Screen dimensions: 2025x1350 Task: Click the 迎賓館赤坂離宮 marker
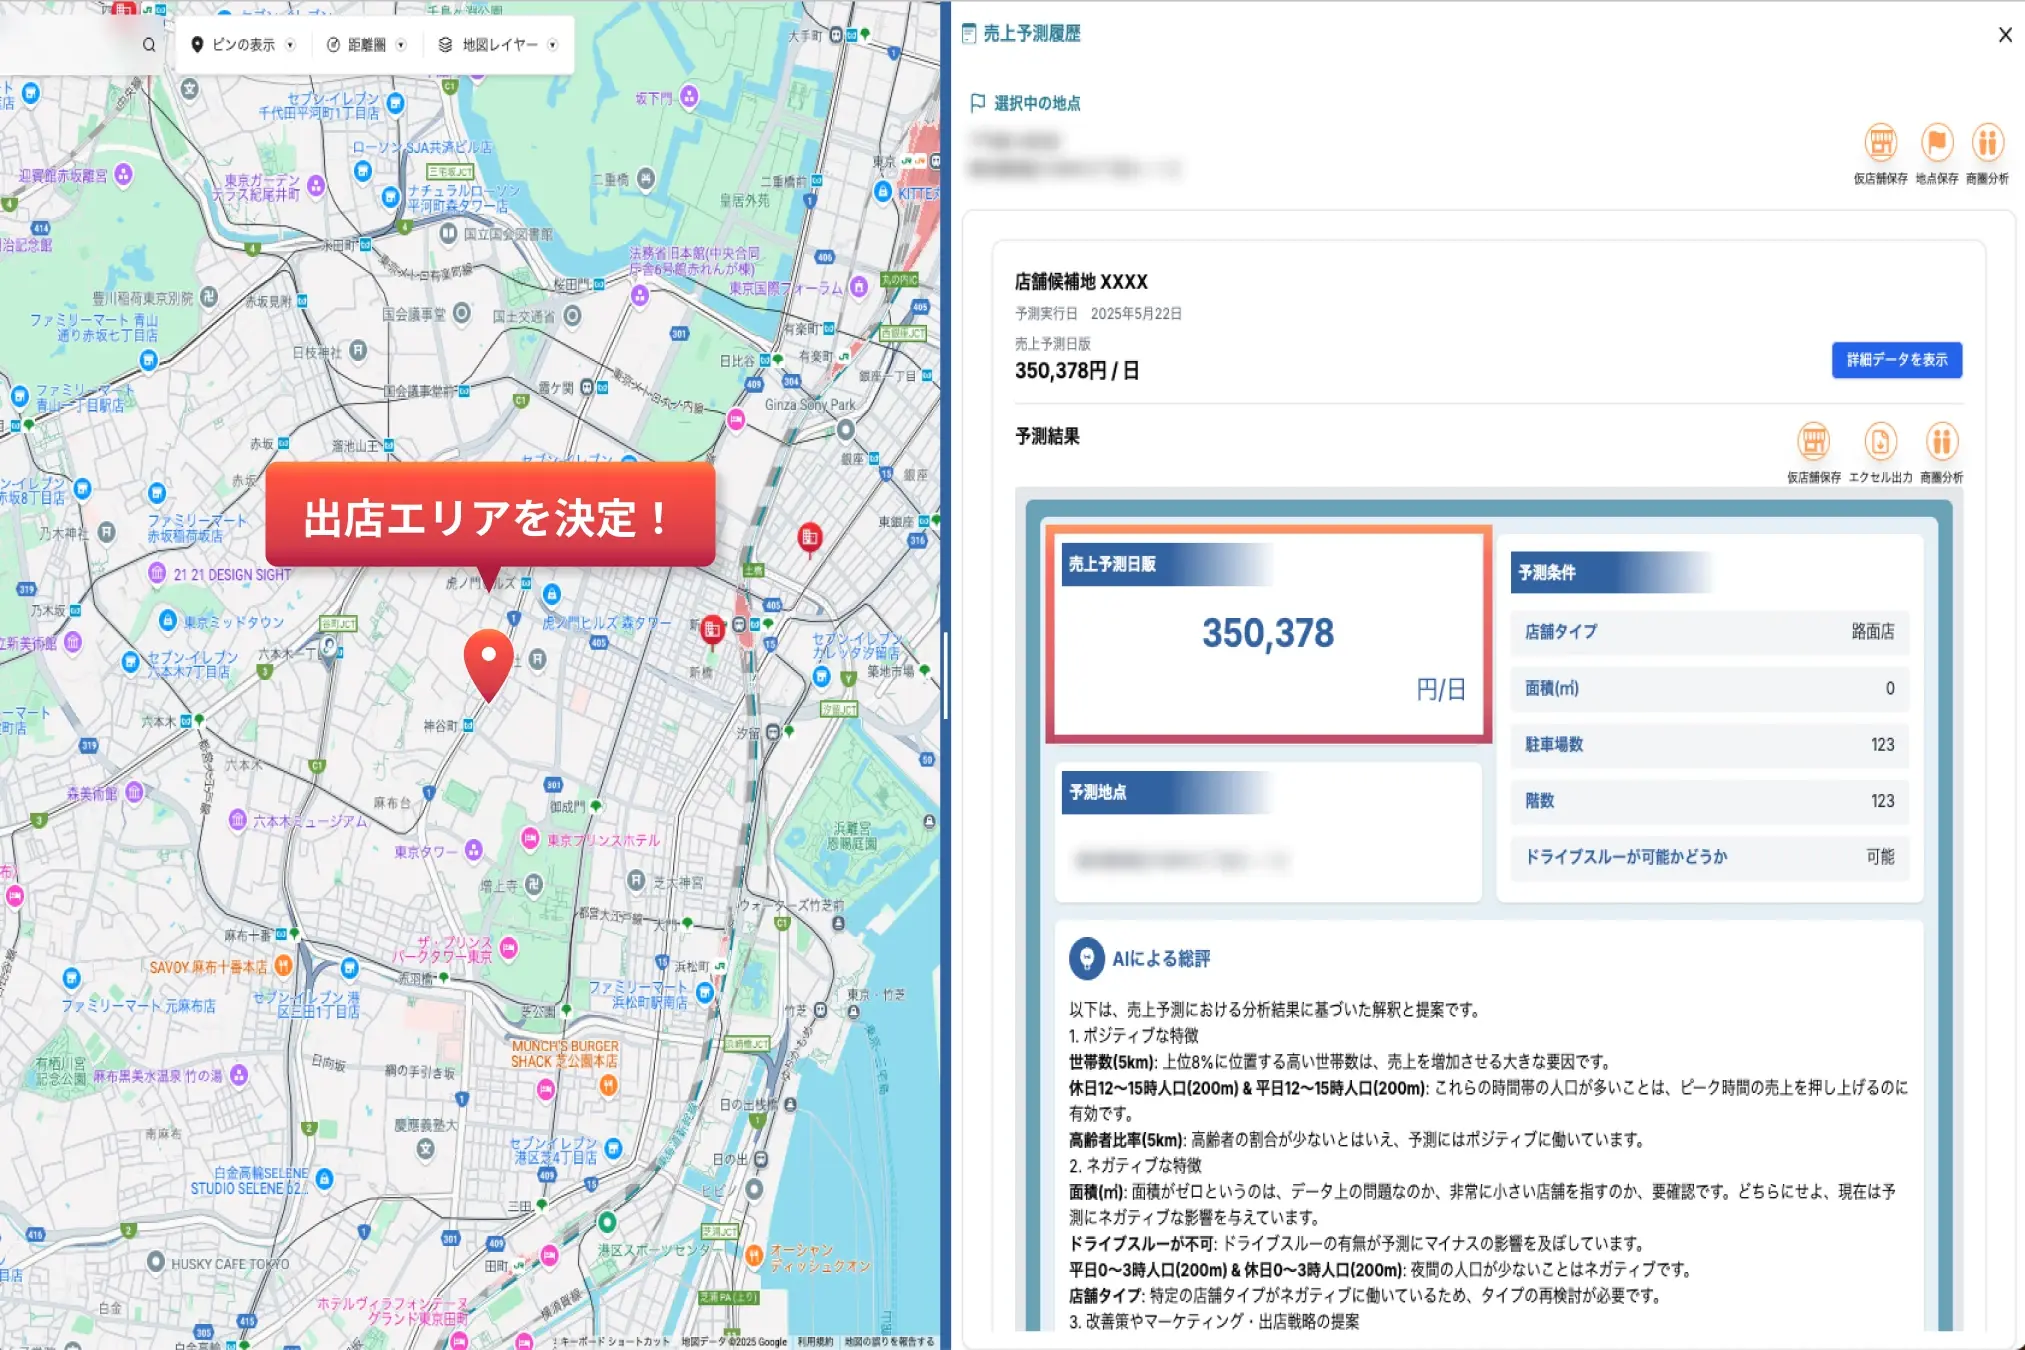[123, 175]
